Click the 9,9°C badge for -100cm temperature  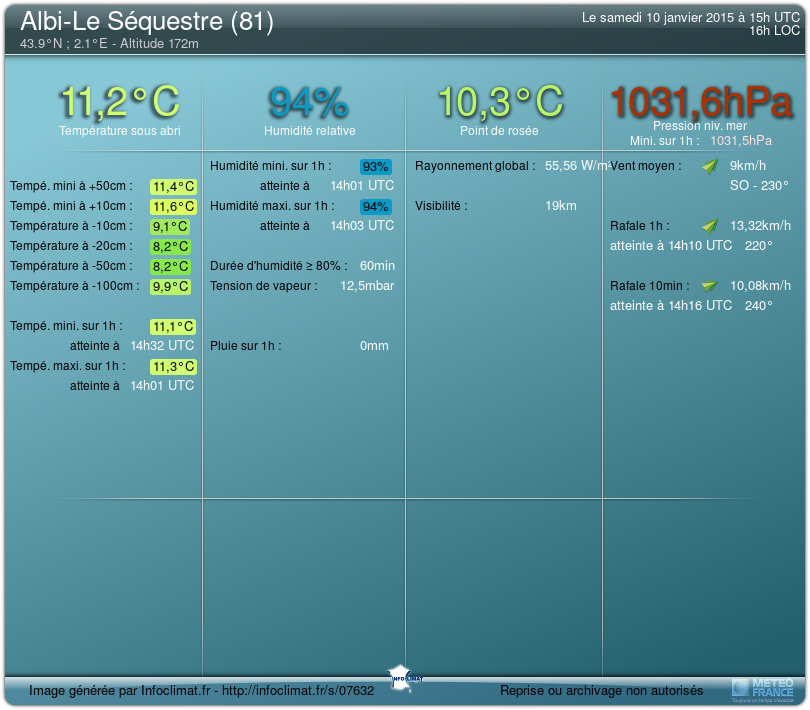(170, 286)
